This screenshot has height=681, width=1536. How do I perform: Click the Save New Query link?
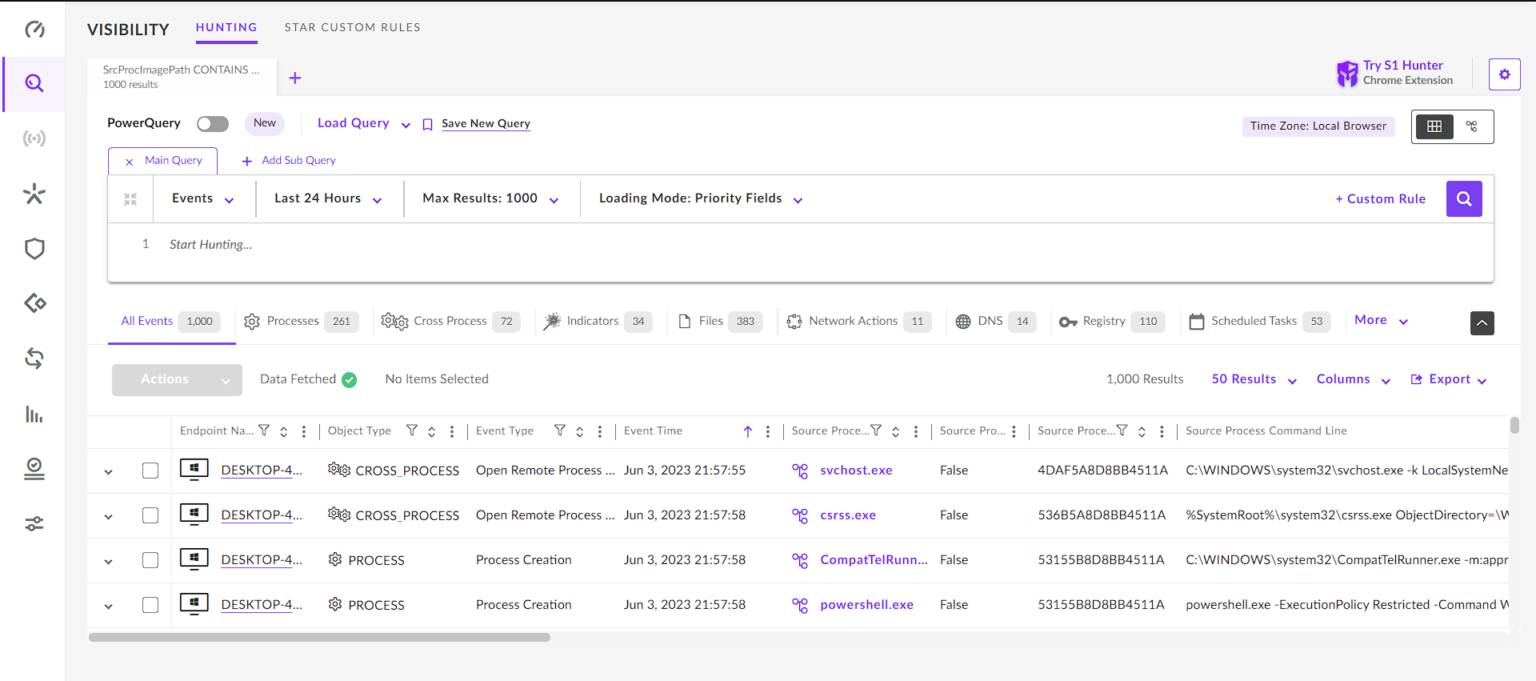click(485, 123)
